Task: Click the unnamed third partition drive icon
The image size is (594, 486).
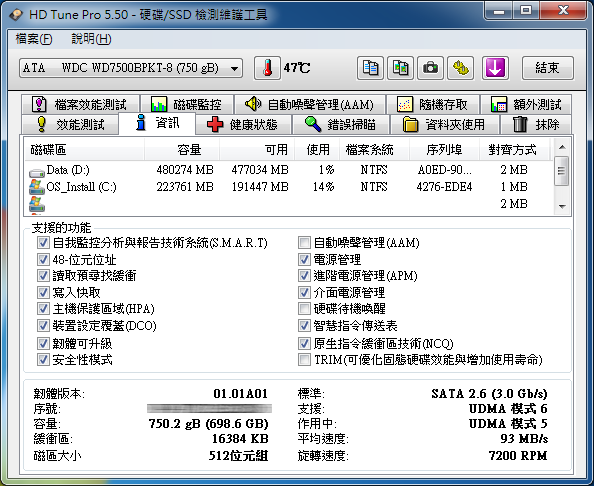Action: click(36, 204)
